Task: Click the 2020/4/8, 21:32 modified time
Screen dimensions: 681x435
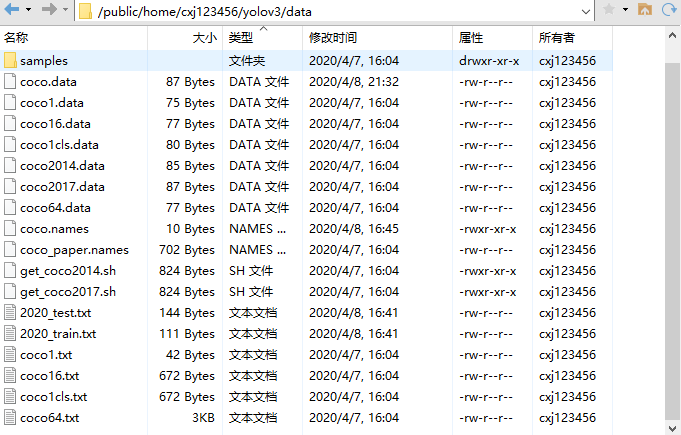Action: [x=354, y=82]
